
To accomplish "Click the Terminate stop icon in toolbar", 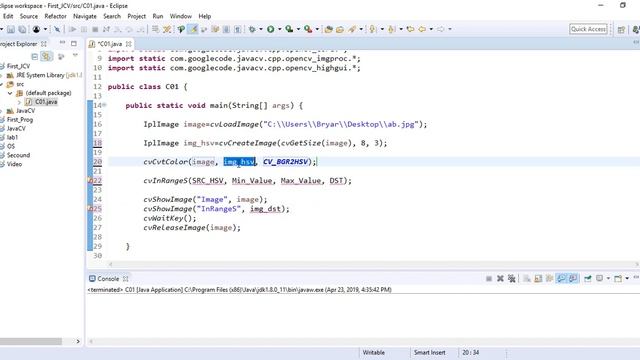I will (95, 29).
